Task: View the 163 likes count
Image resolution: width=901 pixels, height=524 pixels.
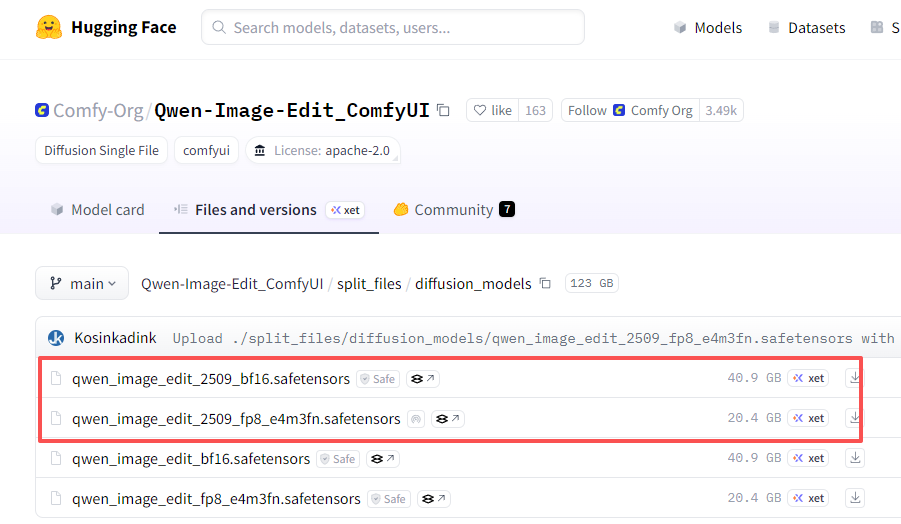Action: pos(535,110)
